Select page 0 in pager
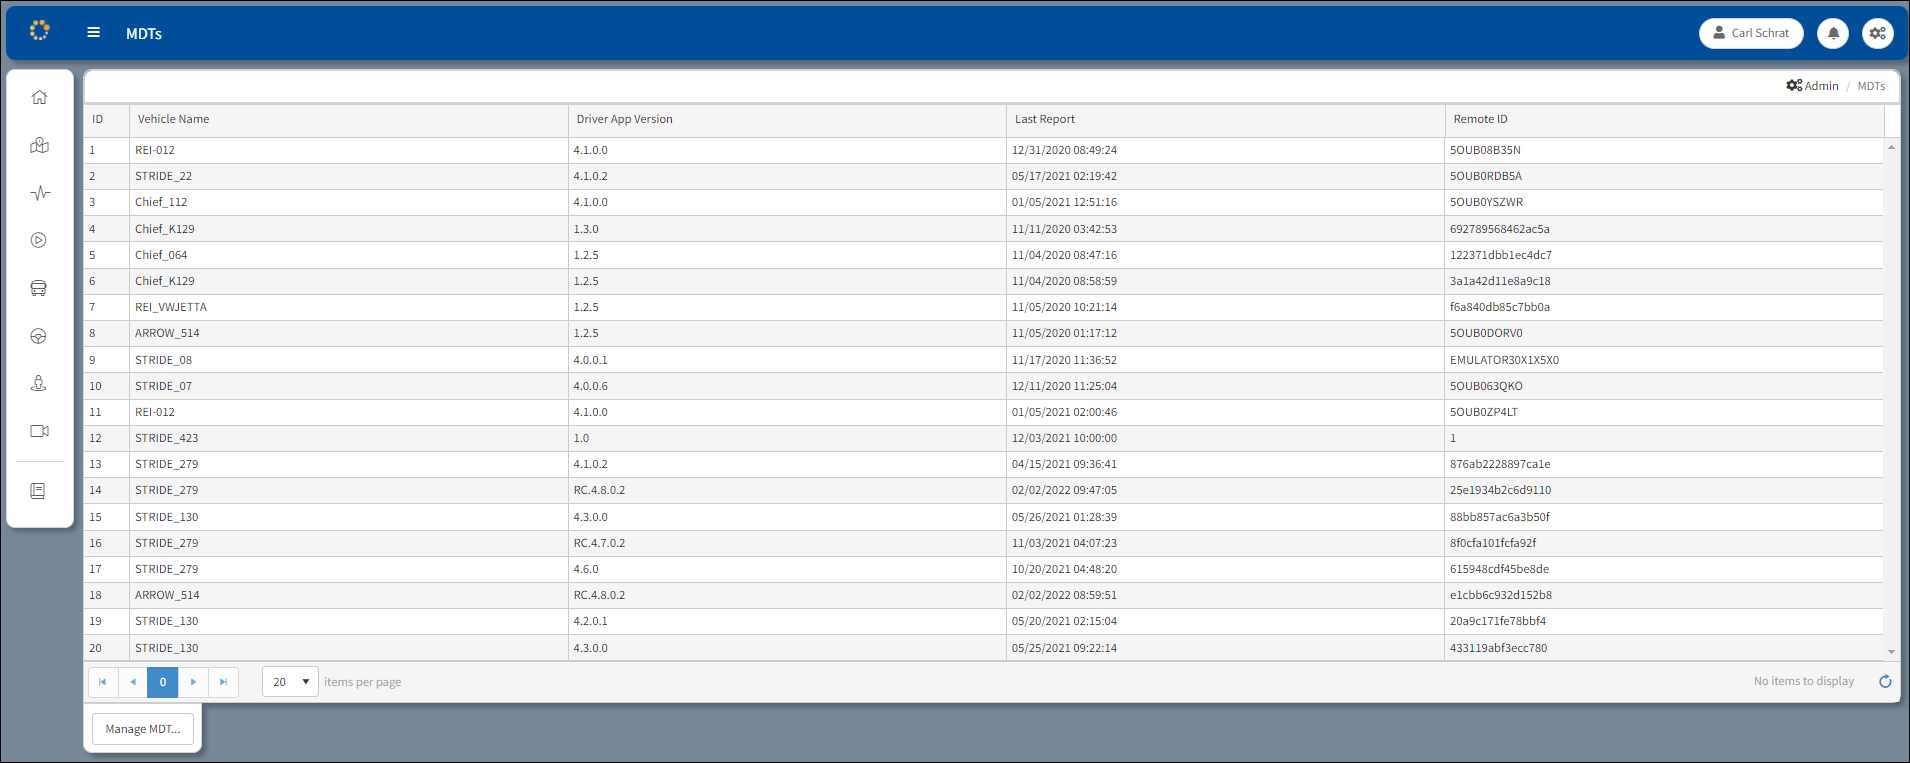Screen dimensions: 1910x763 pyautogui.click(x=162, y=682)
